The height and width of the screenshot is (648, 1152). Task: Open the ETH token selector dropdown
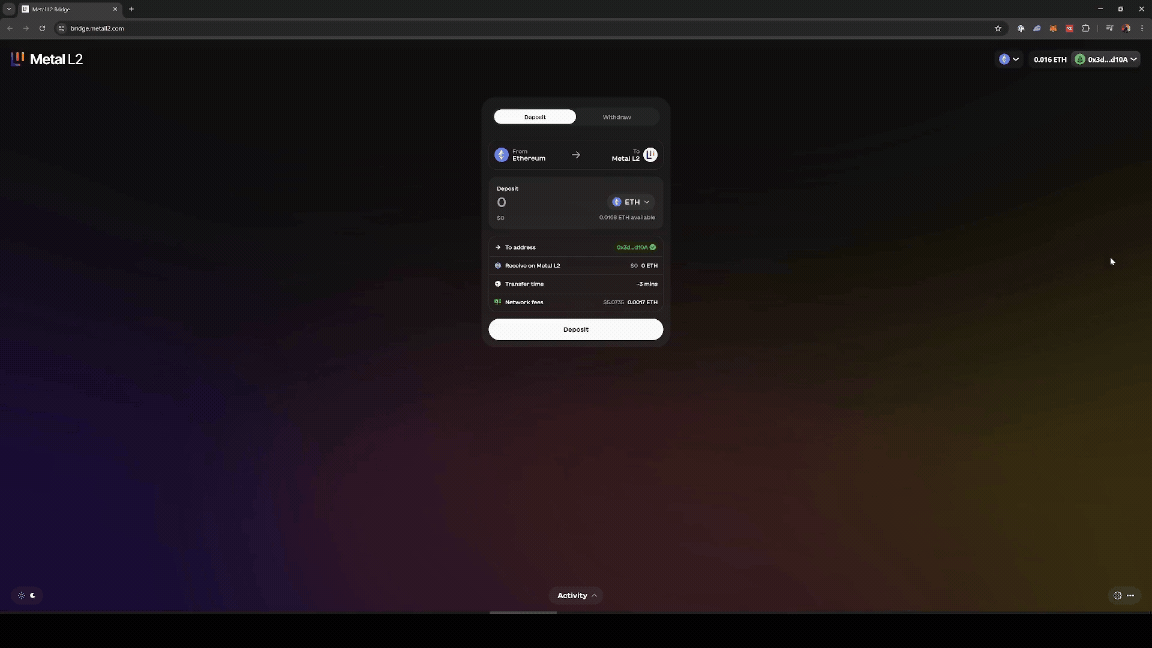tap(631, 202)
